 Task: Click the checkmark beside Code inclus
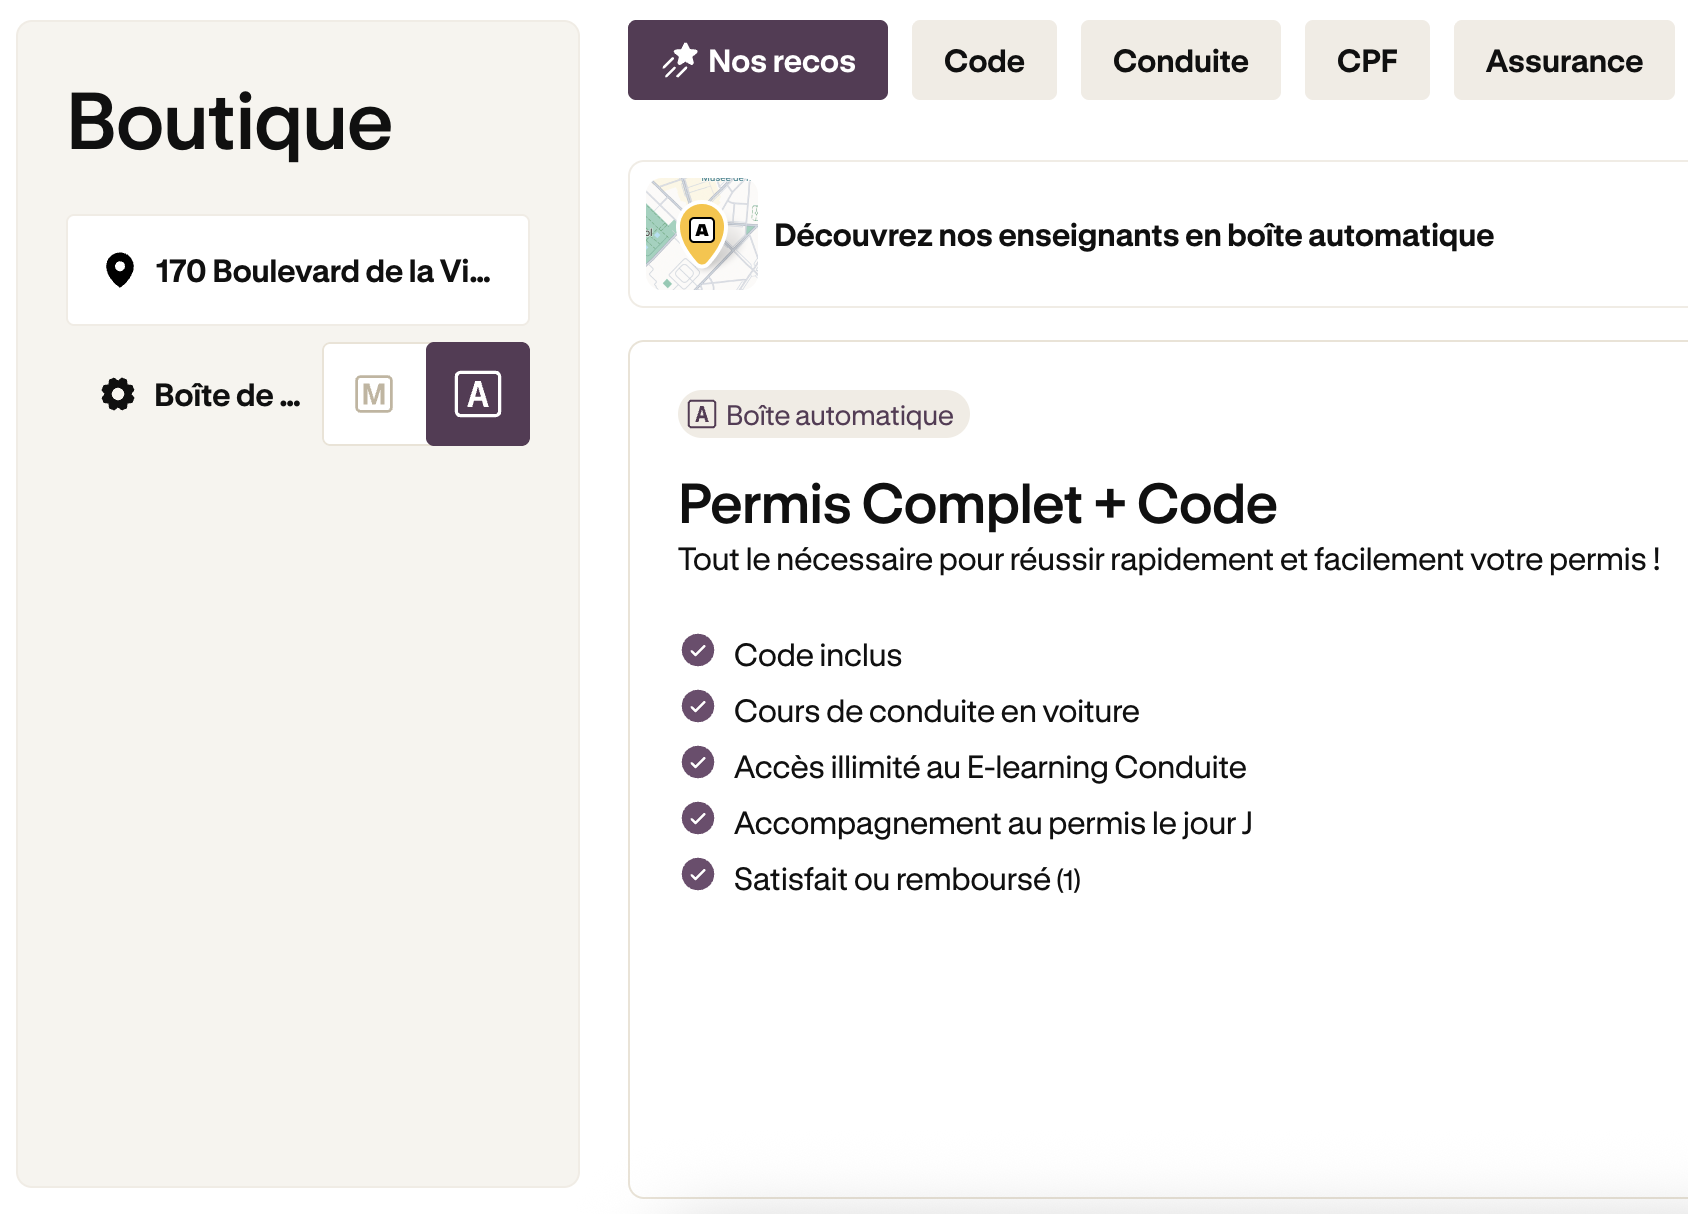pos(698,650)
